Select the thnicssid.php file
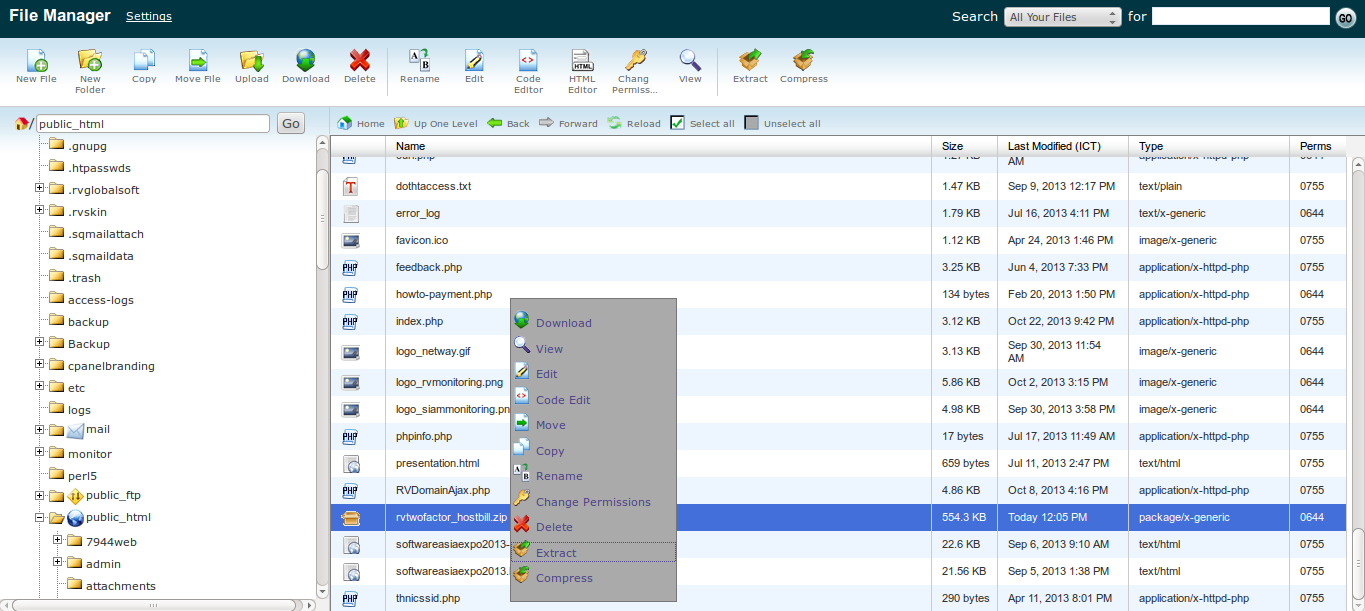The image size is (1365, 611). coord(428,598)
